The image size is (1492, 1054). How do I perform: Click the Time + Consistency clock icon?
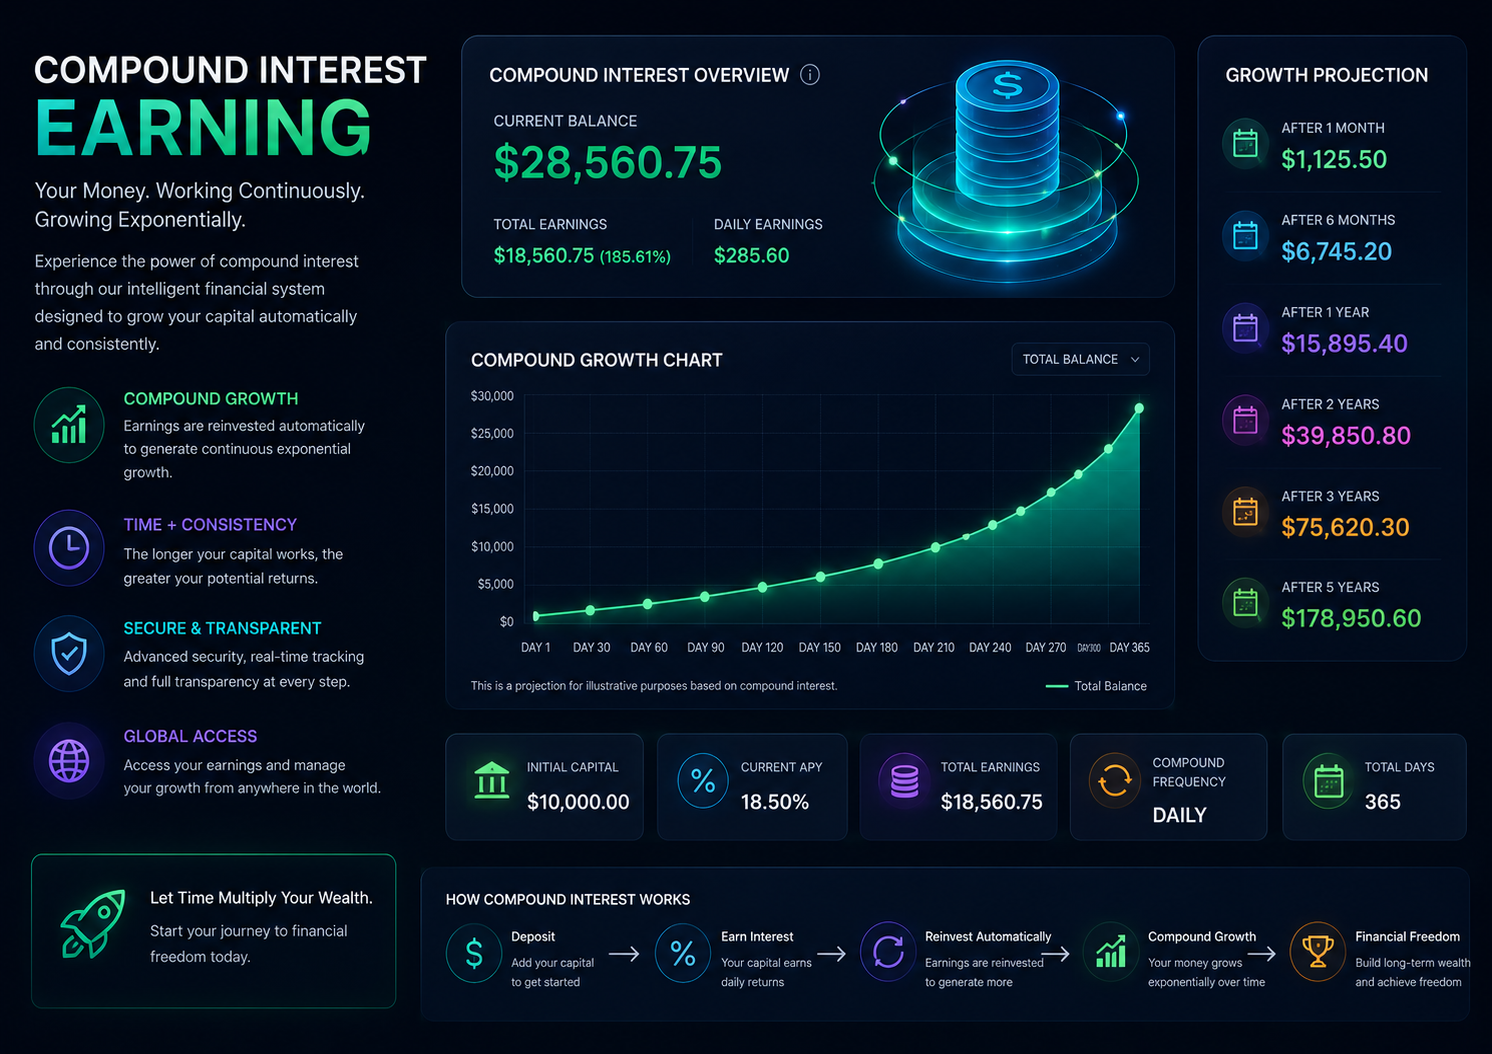coord(69,548)
